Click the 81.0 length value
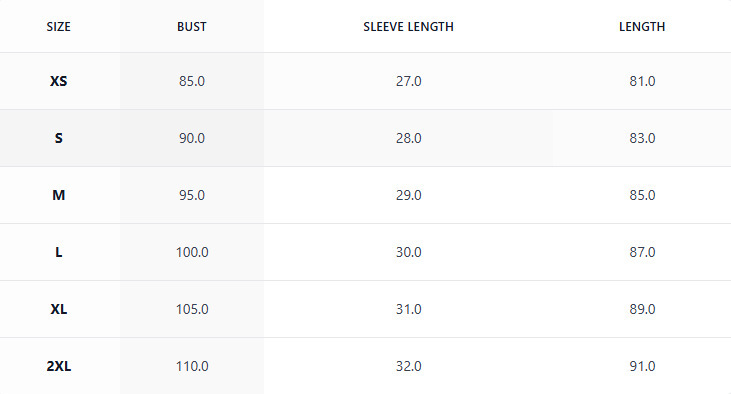The image size is (731, 394). tap(642, 81)
